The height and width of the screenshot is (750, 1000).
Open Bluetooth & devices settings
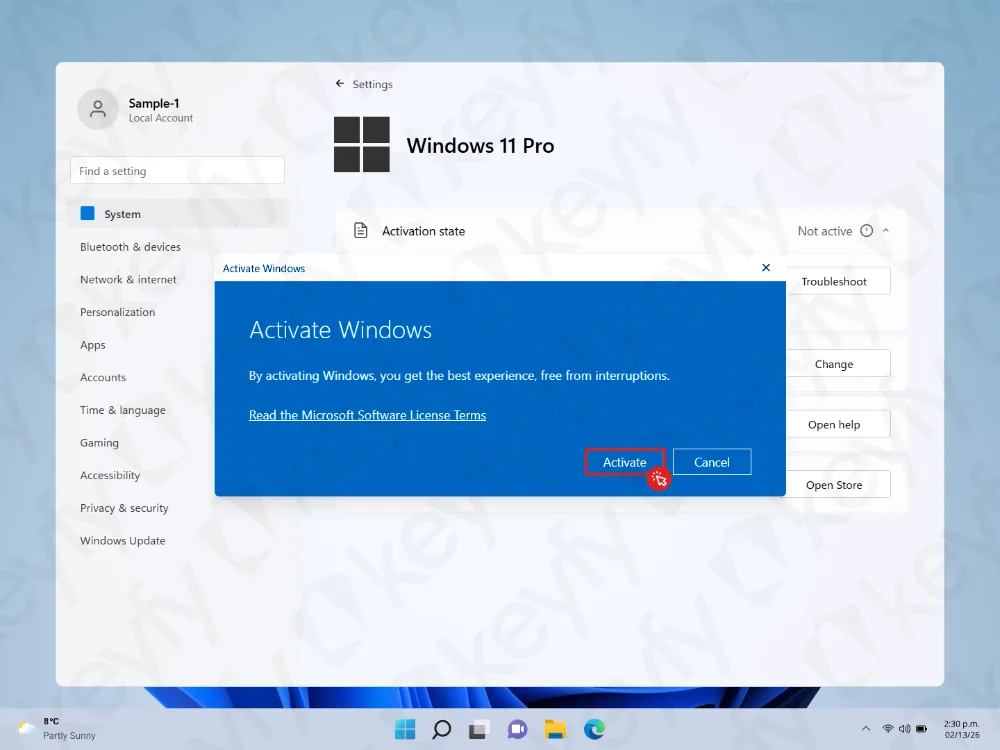[130, 247]
